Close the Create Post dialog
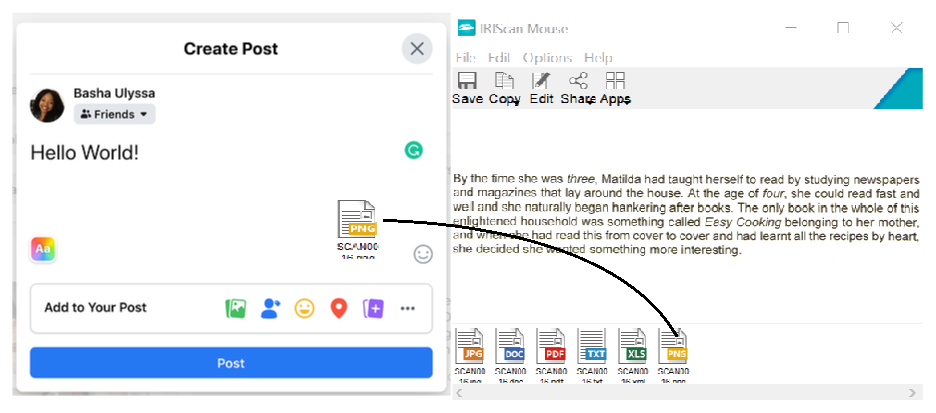Viewport: 936px width, 413px height. tap(417, 48)
